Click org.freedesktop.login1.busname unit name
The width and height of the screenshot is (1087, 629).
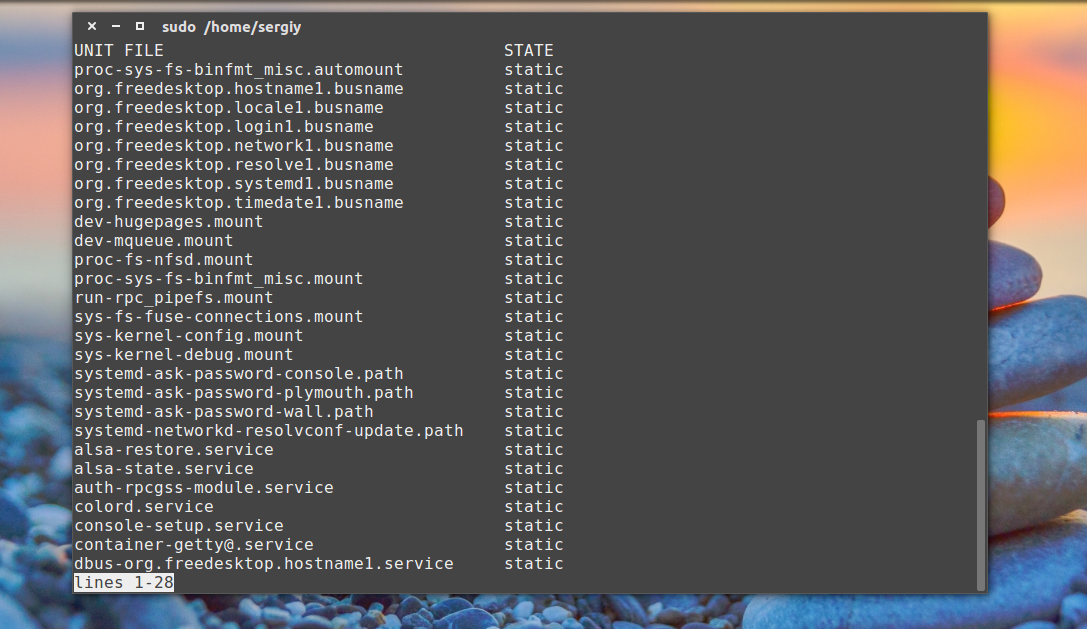(223, 126)
